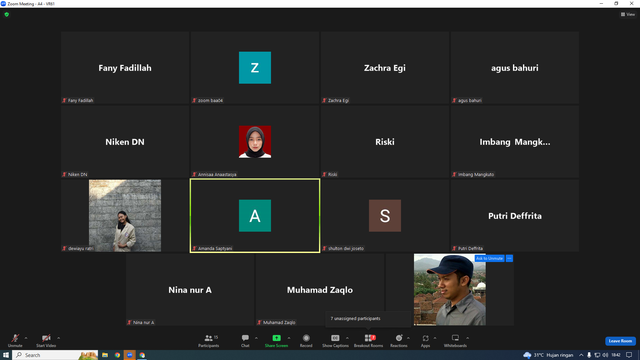The height and width of the screenshot is (360, 640).
Task: Select the shulton dwi joseto S avatar tile
Action: pyautogui.click(x=384, y=216)
